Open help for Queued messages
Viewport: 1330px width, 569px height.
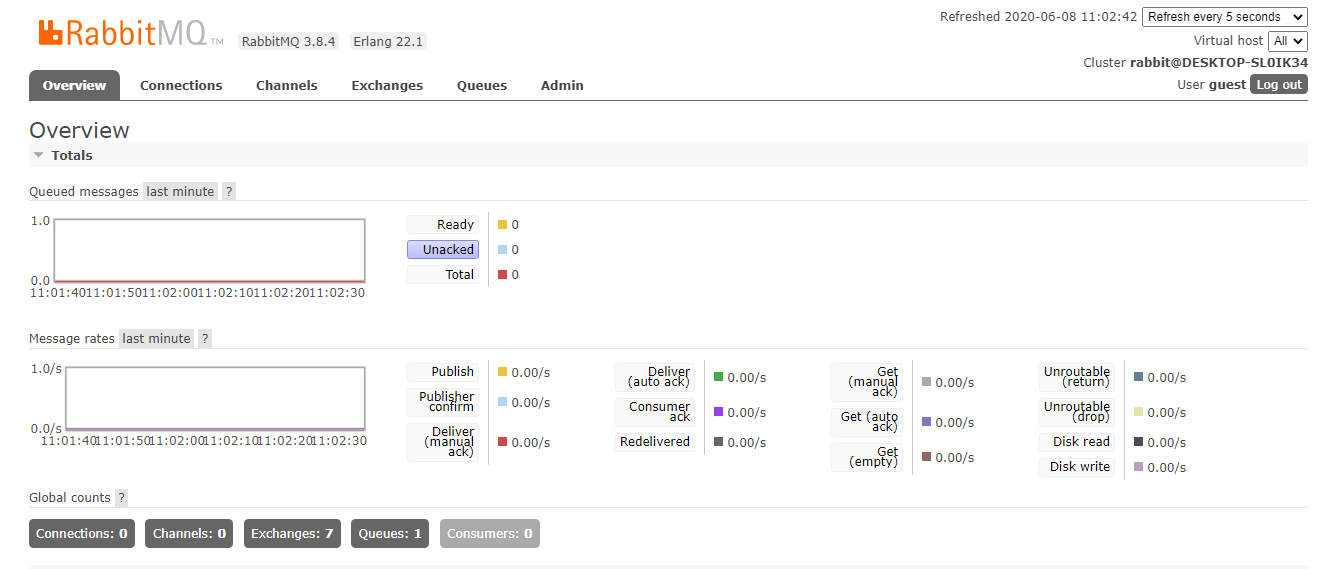pos(229,191)
